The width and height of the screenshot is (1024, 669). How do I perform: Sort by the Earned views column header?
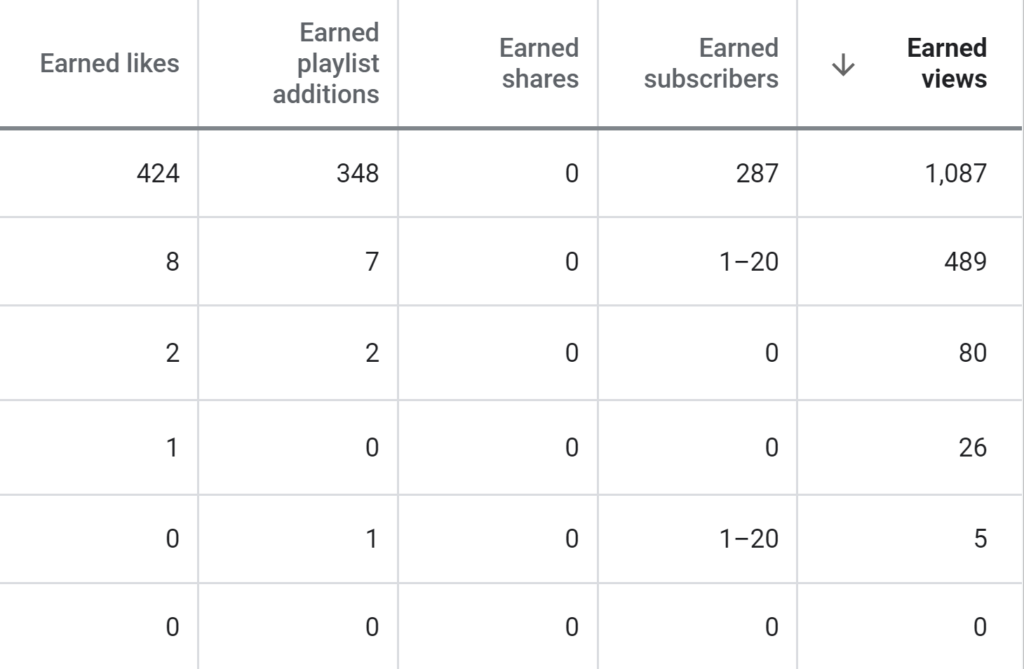tap(946, 63)
